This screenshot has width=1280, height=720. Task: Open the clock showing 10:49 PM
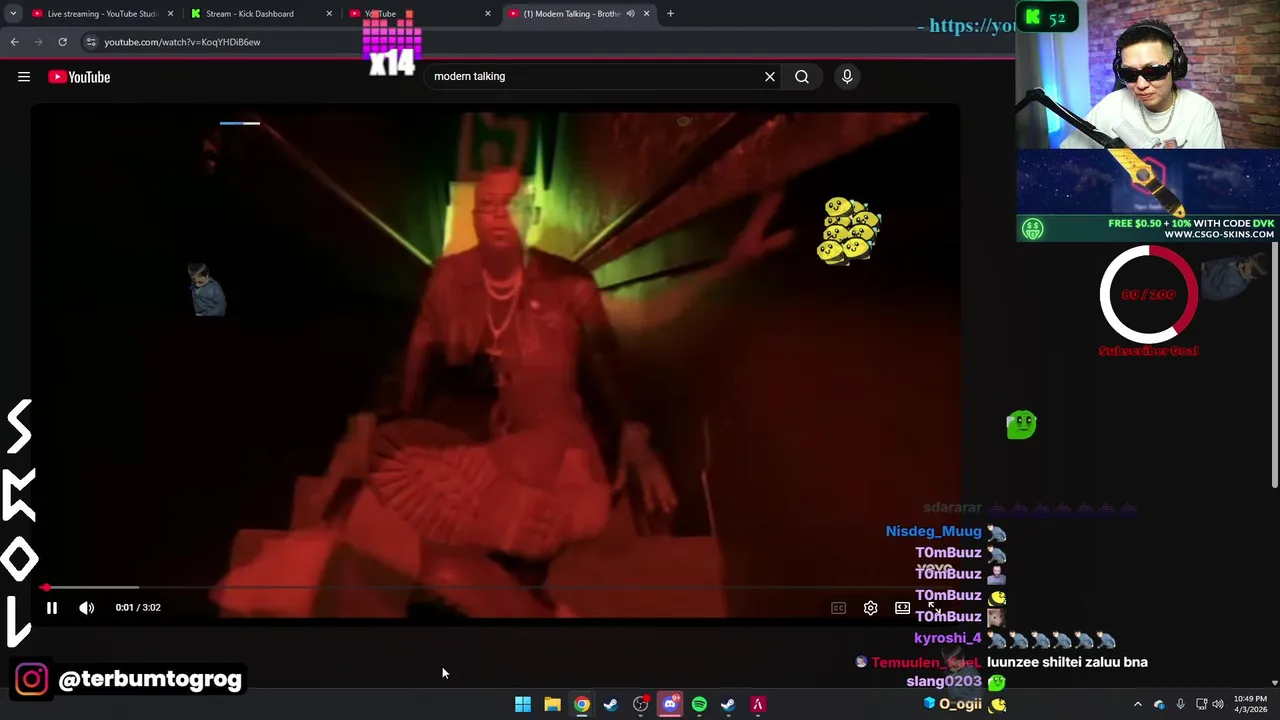click(x=1250, y=704)
